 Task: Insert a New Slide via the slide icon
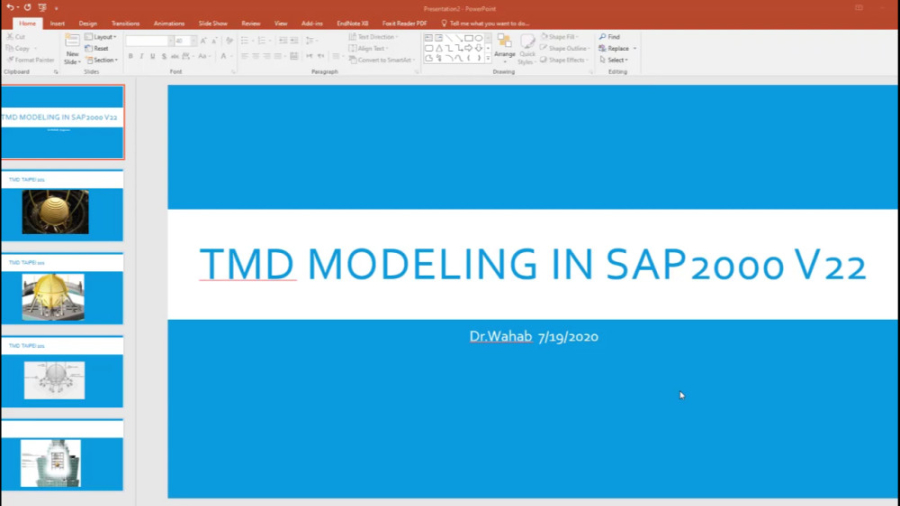[x=72, y=41]
